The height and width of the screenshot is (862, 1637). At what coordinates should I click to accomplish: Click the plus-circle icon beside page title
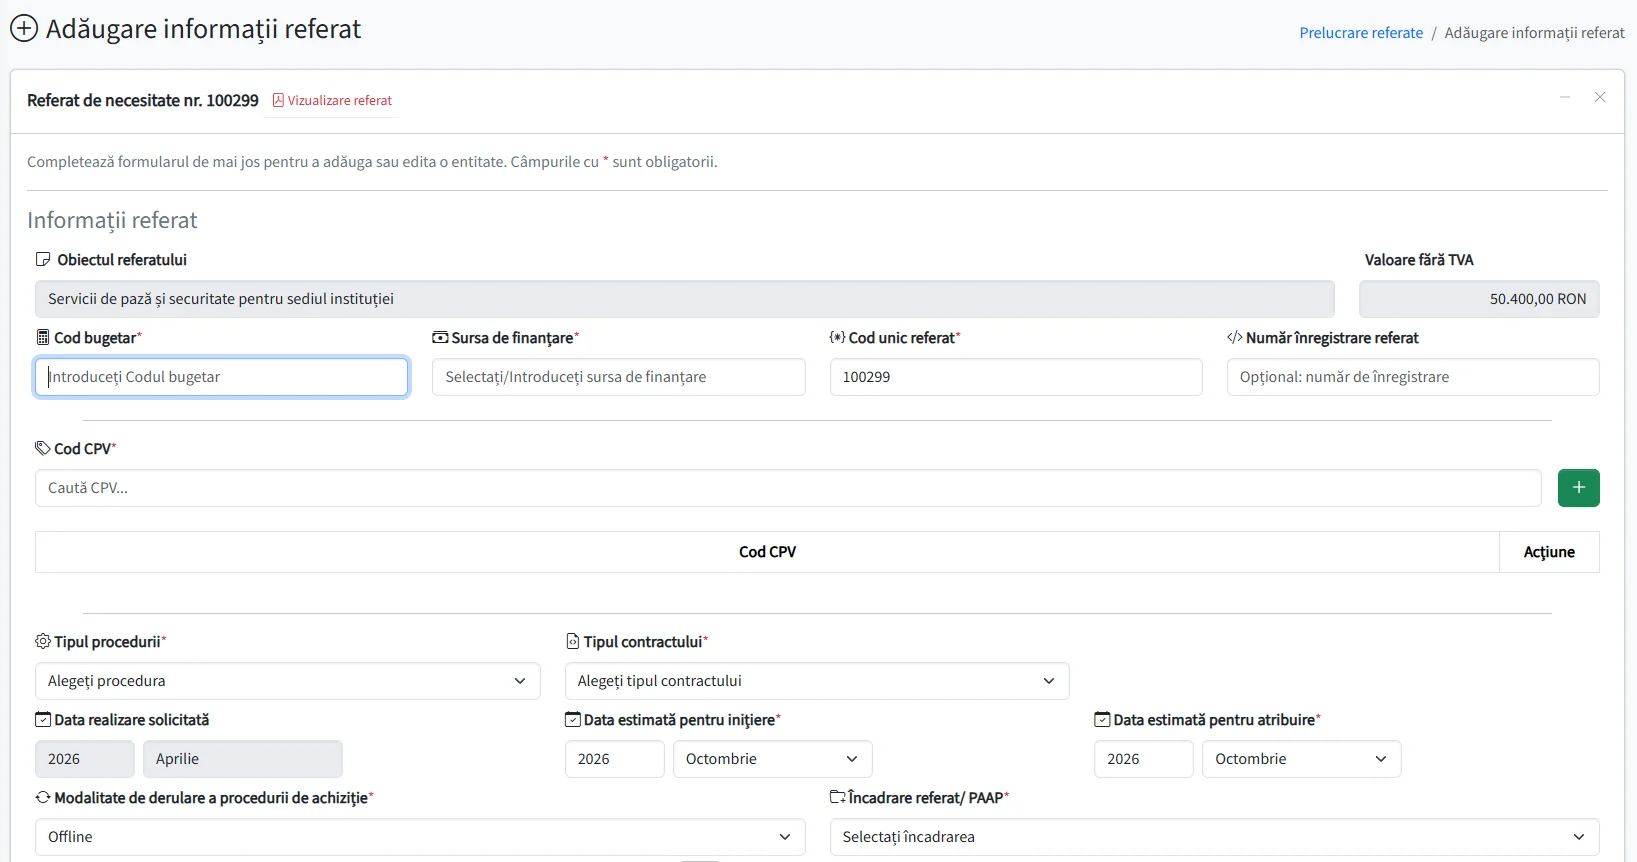(24, 28)
